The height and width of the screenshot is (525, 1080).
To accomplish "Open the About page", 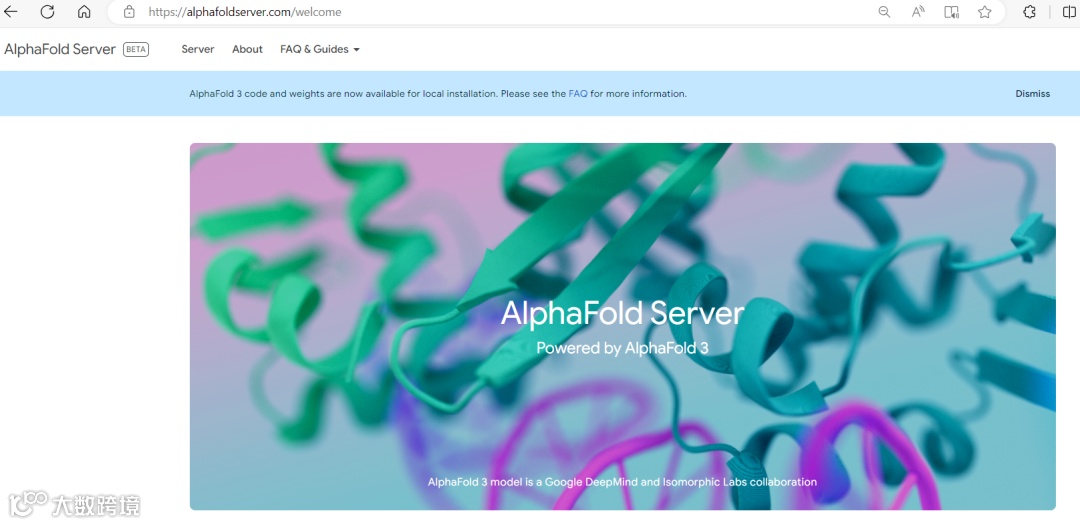I will click(247, 49).
